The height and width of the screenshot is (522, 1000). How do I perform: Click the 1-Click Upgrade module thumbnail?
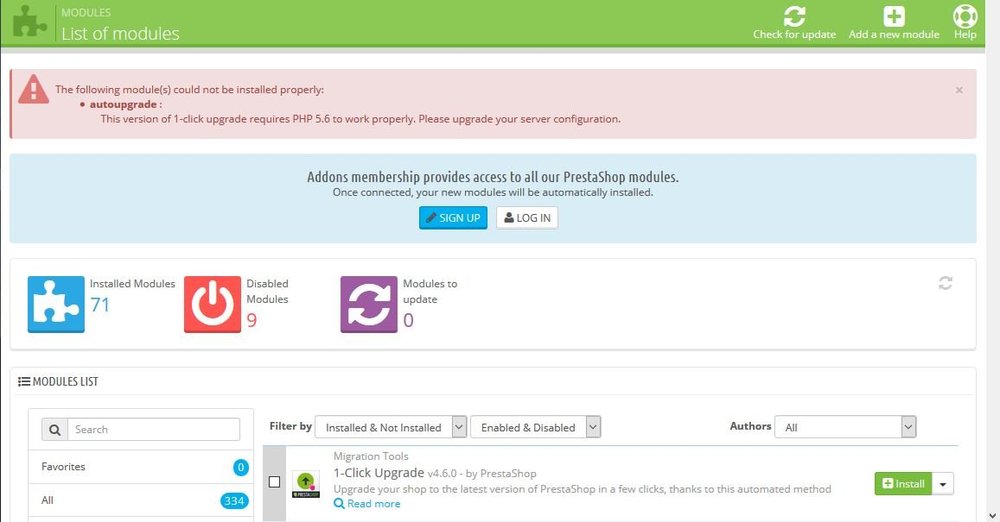305,484
